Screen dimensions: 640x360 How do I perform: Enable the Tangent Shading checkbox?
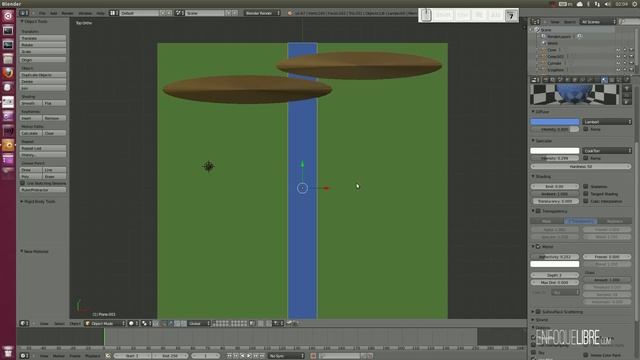click(586, 194)
